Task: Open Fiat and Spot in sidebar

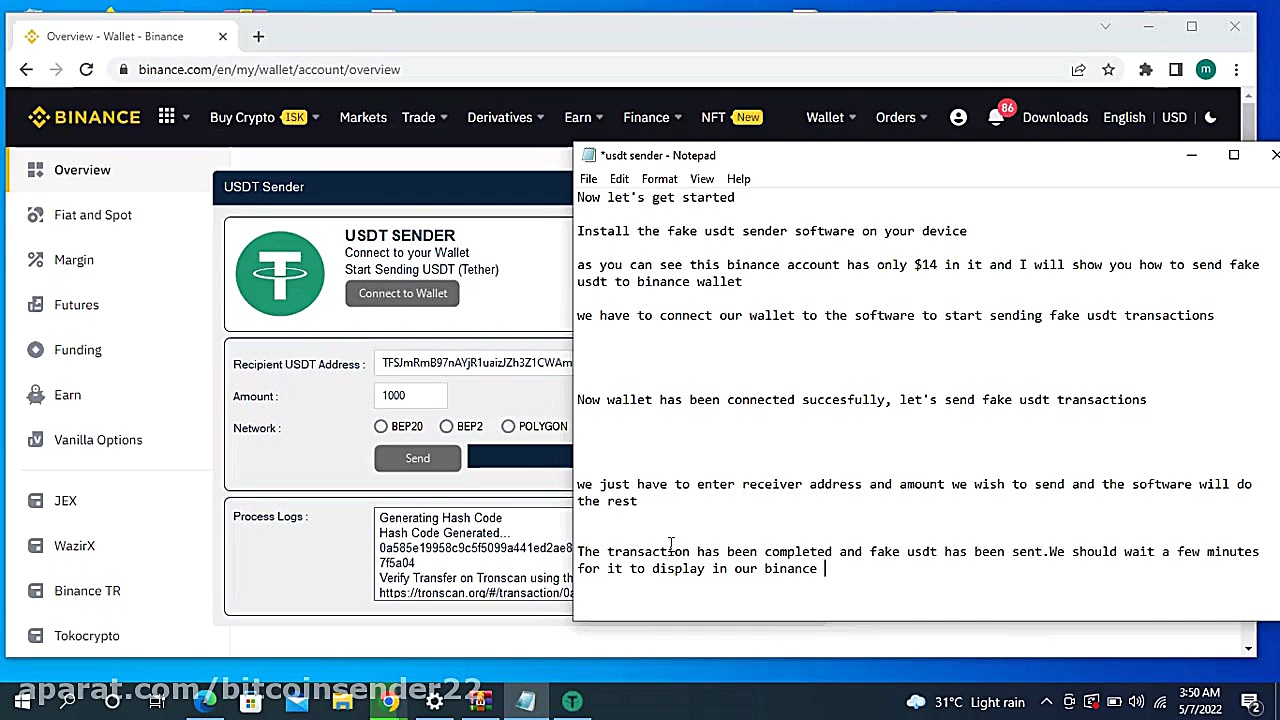Action: point(93,215)
